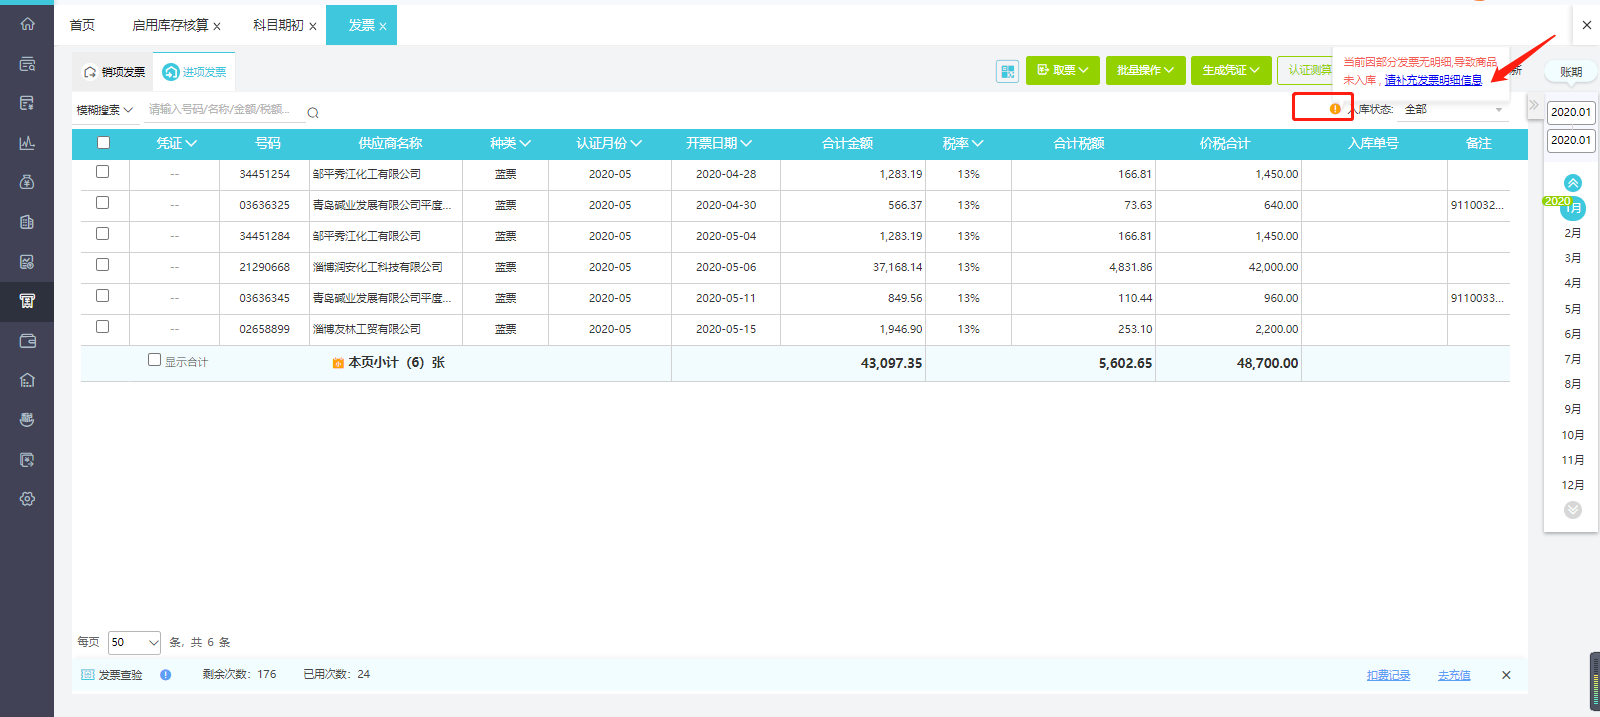This screenshot has height=717, width=1600.
Task: Open the starred document sidebar icon
Action: 27,460
